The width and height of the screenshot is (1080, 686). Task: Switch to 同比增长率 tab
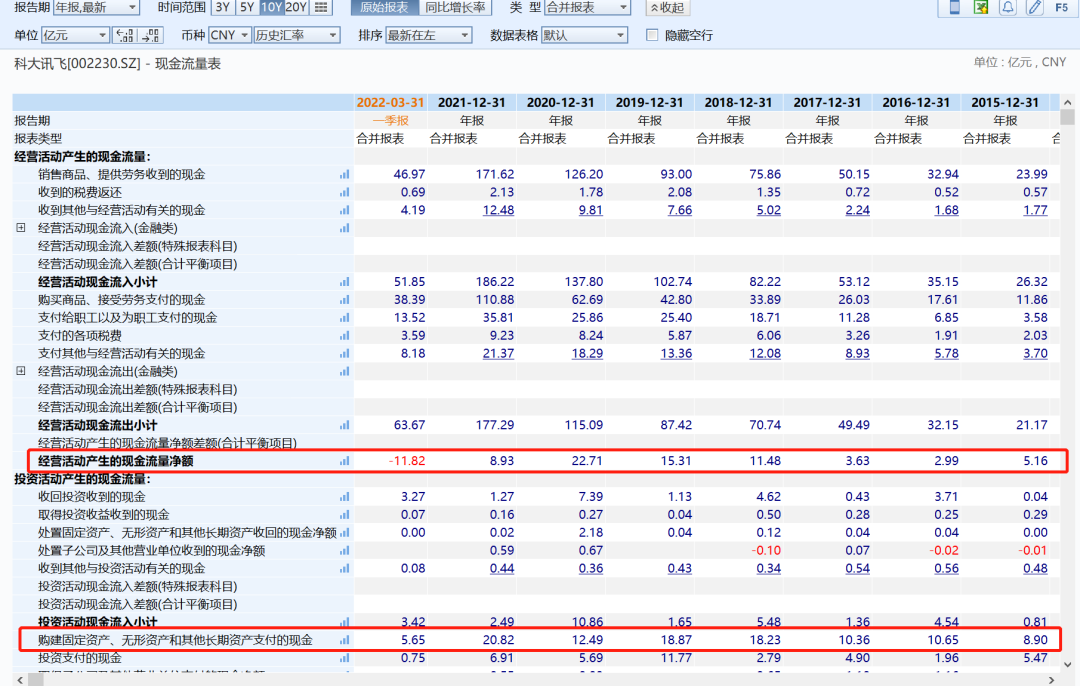point(455,7)
